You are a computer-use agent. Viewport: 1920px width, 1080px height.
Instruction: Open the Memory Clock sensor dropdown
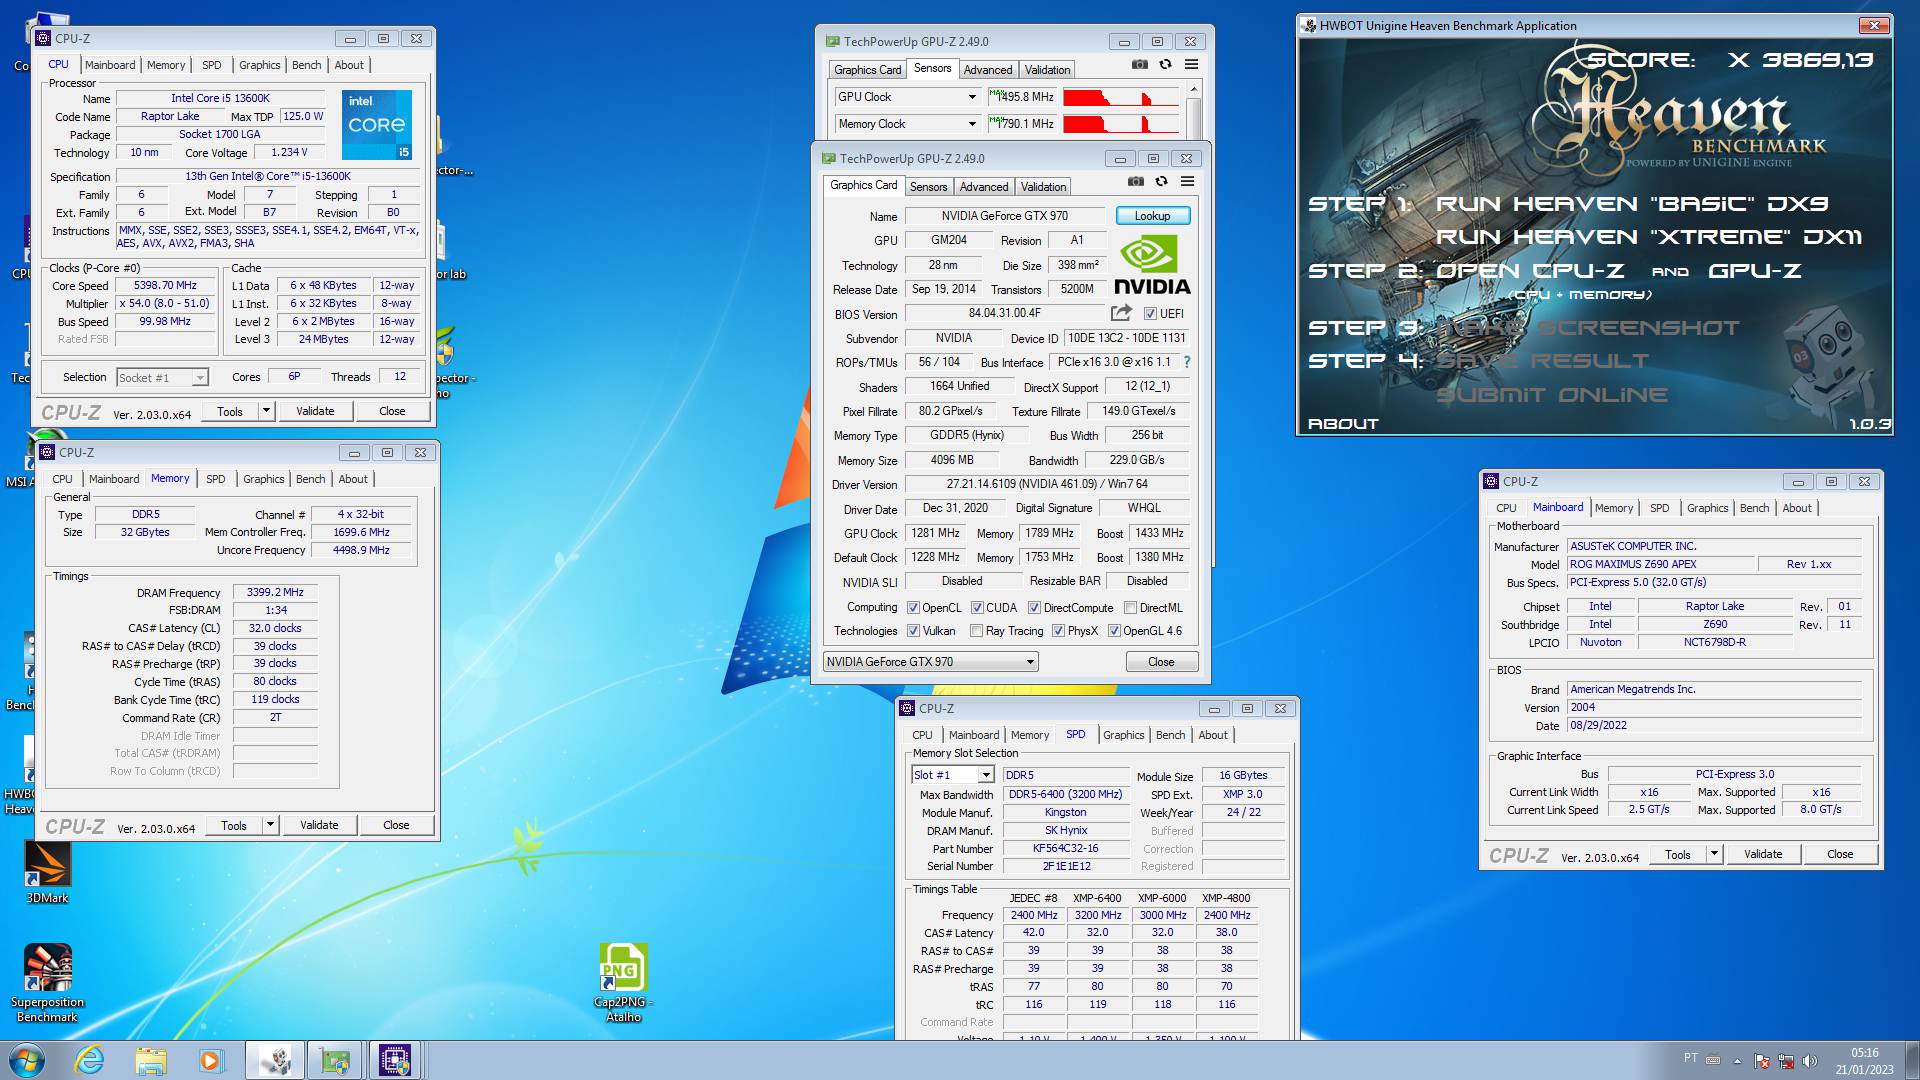click(x=907, y=124)
